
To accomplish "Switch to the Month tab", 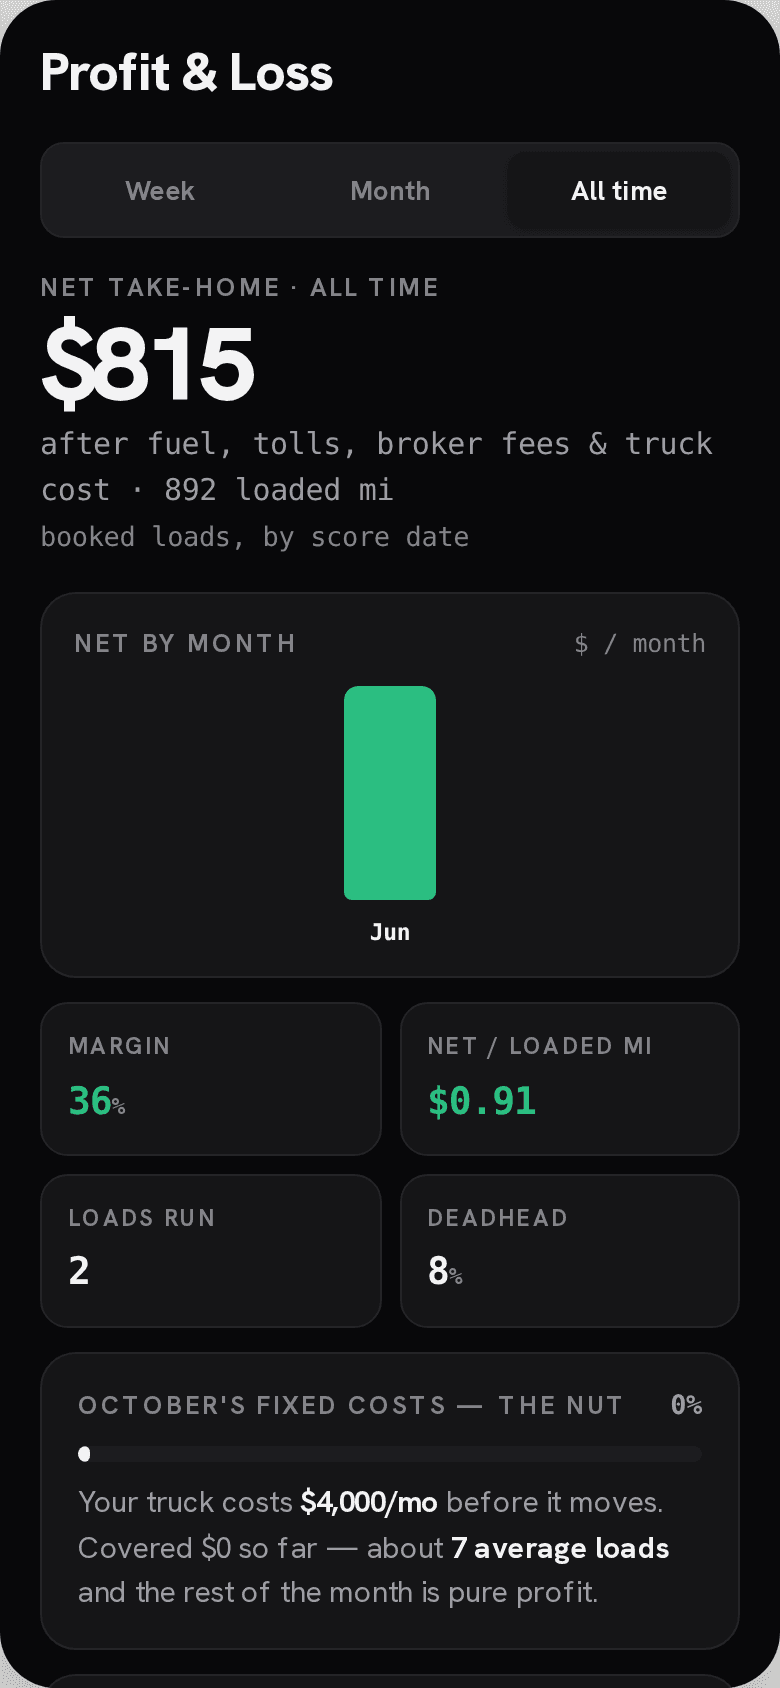I will point(390,191).
